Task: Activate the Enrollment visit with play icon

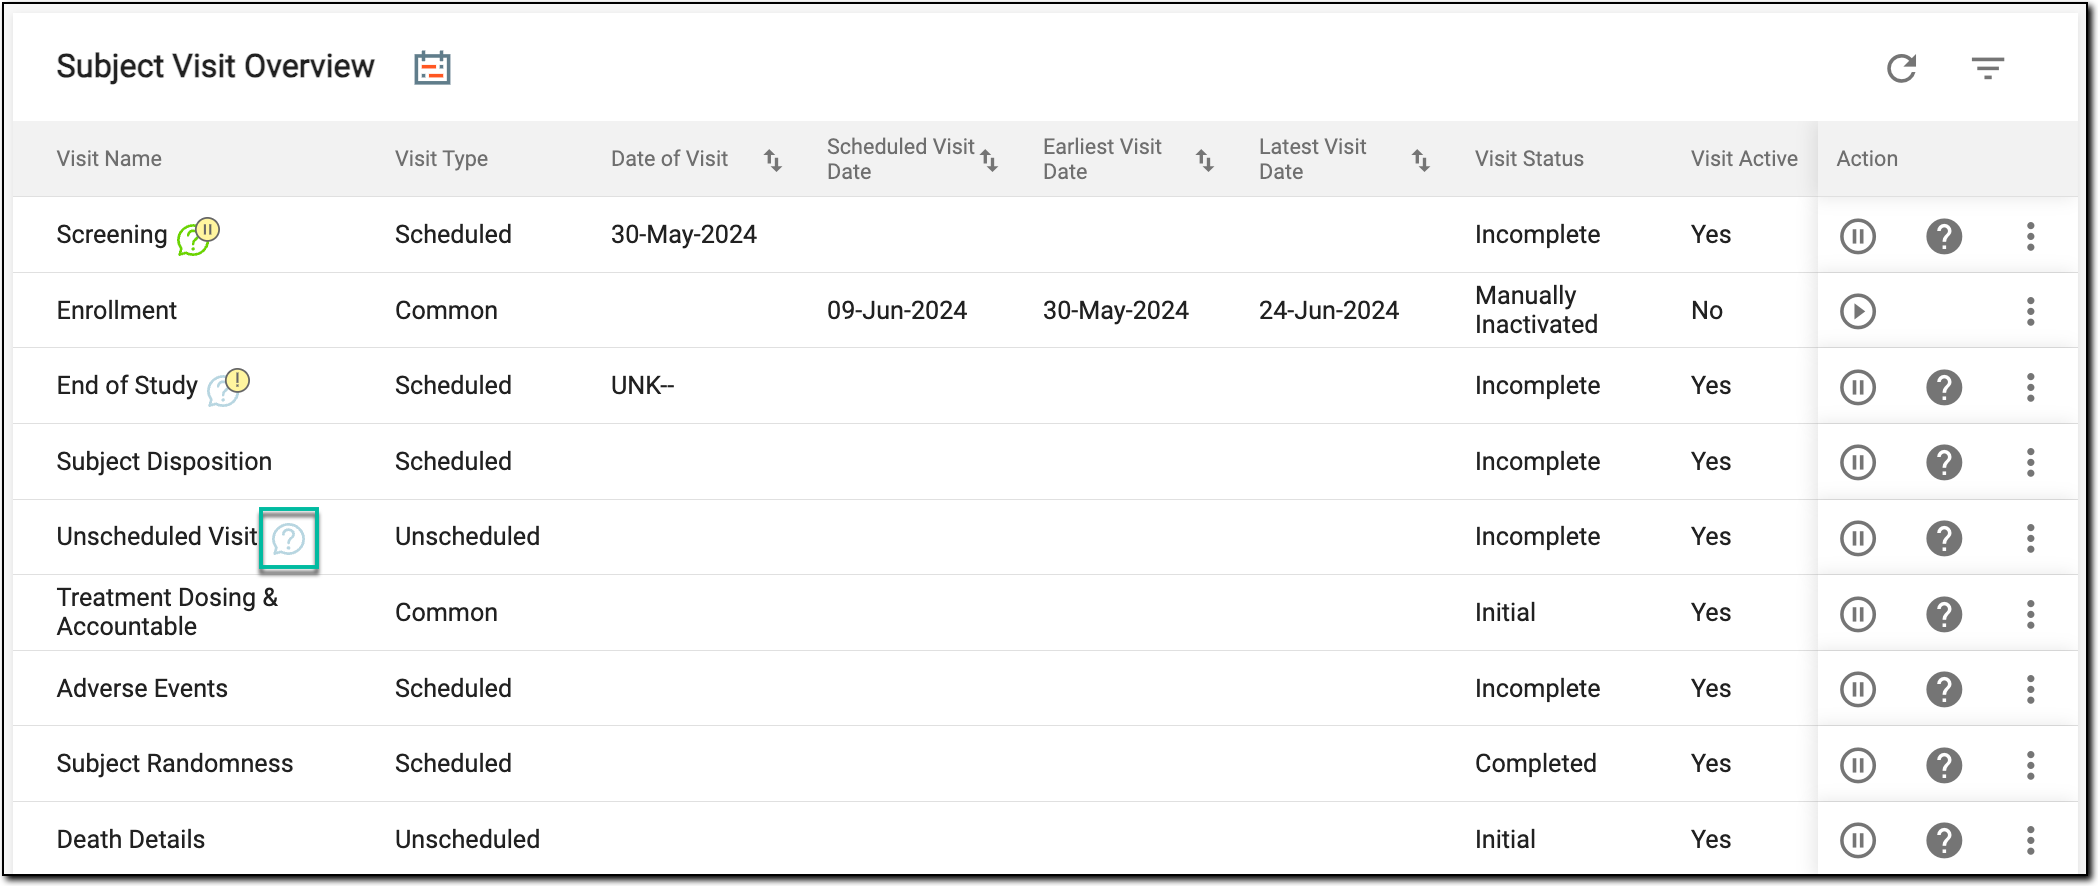Action: point(1857,311)
